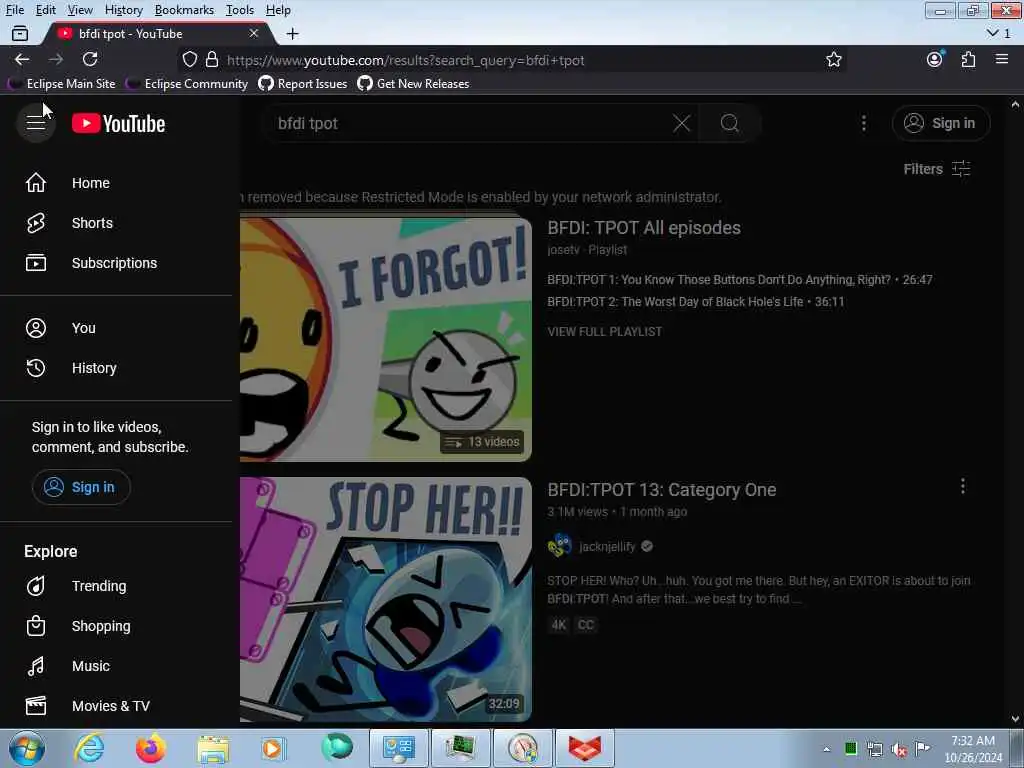Clear the search box with X
This screenshot has width=1024, height=768.
click(x=681, y=123)
